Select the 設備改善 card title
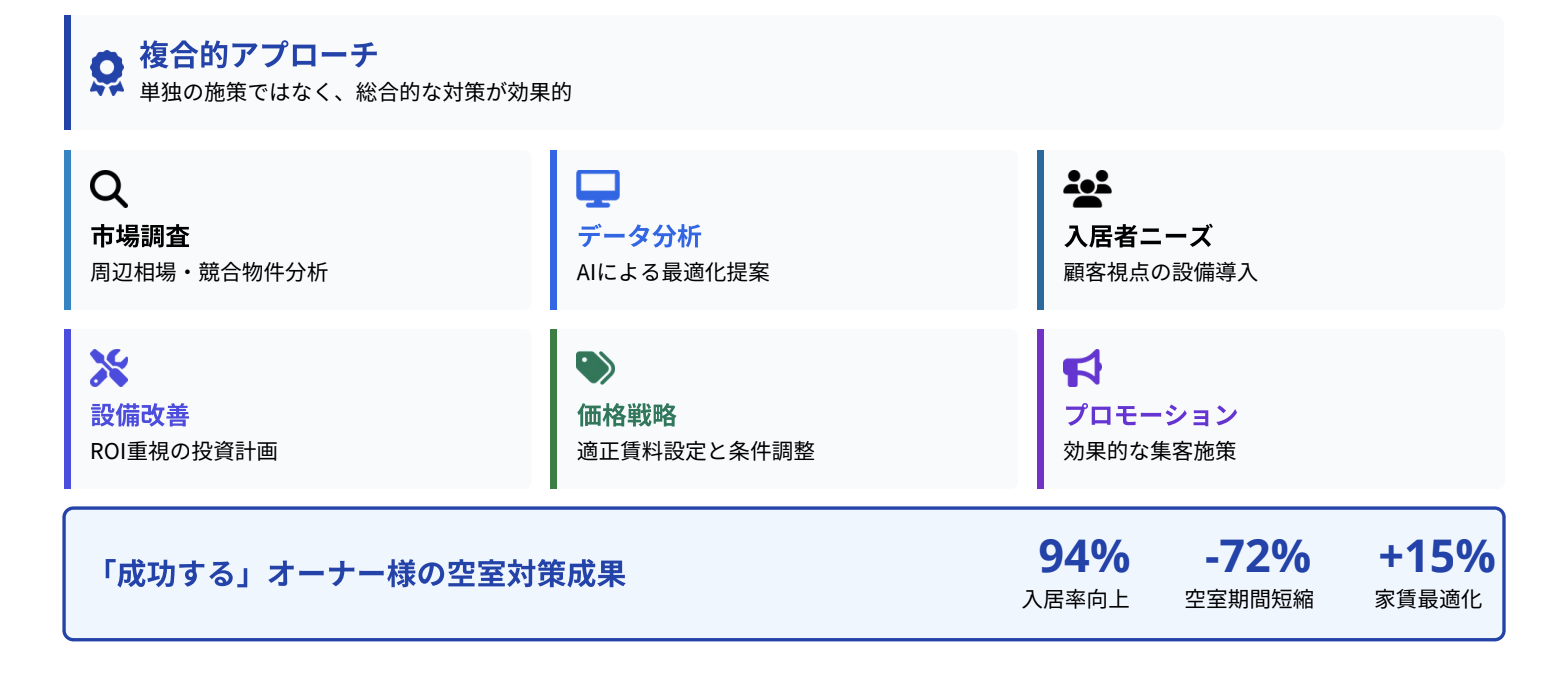Screen dimensions: 1556x700 point(140,415)
